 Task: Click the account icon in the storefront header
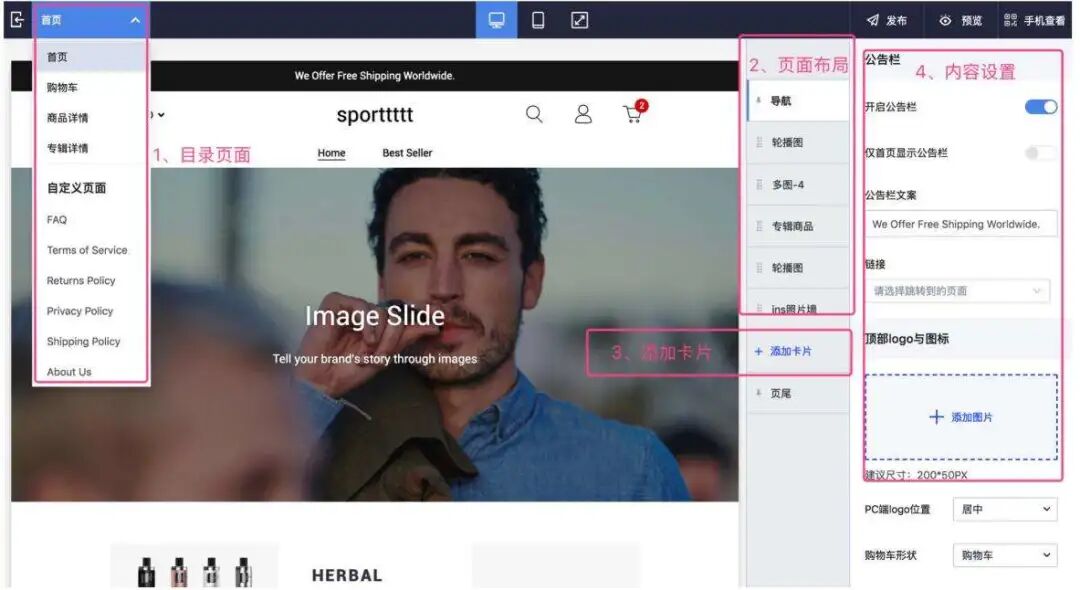[583, 114]
